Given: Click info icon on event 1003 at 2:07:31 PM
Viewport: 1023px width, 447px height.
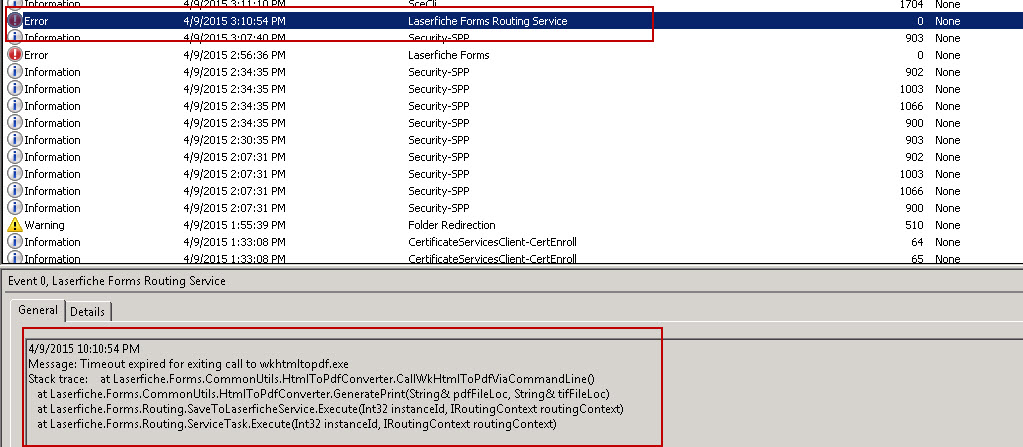Looking at the screenshot, I should (14, 174).
